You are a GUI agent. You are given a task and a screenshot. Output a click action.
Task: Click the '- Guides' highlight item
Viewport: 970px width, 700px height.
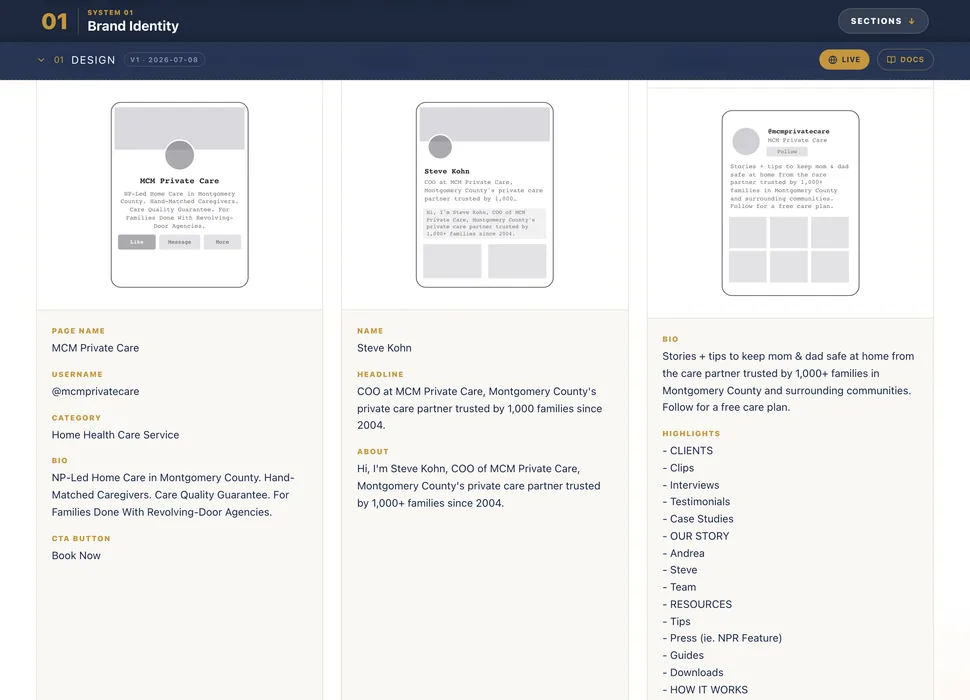[x=683, y=655]
